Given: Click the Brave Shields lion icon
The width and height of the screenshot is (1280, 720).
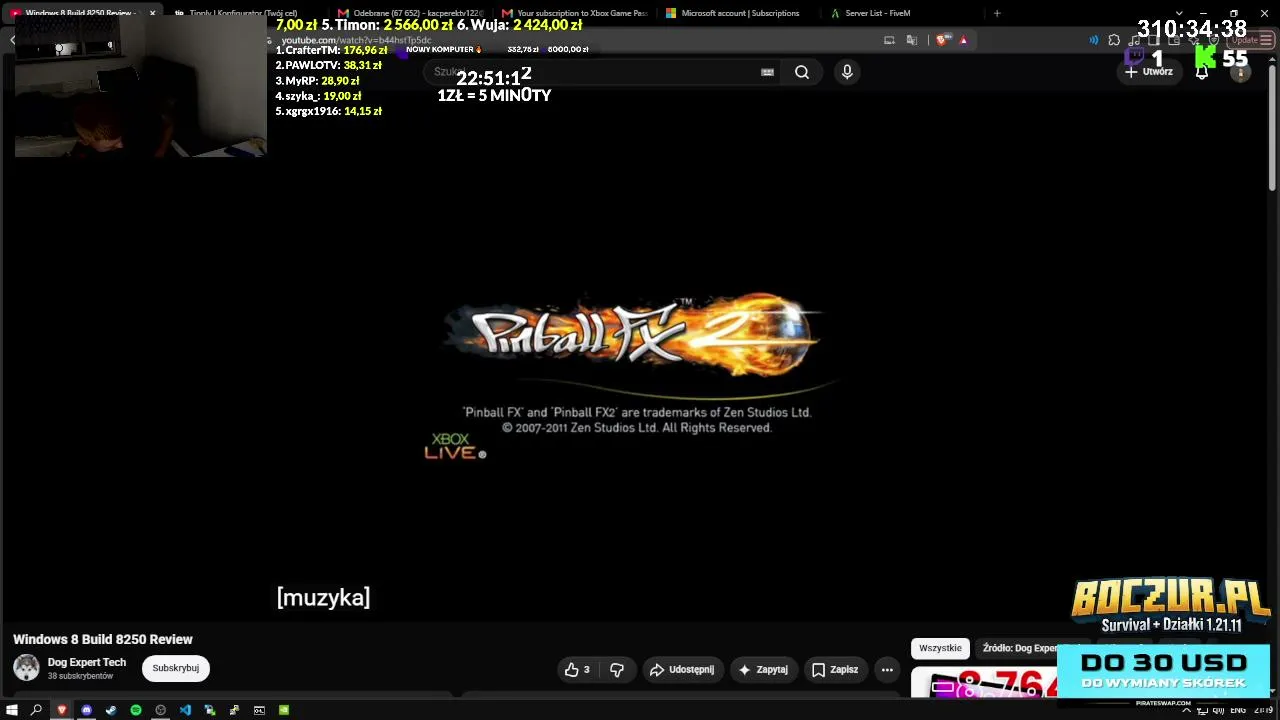Looking at the screenshot, I should 943,40.
